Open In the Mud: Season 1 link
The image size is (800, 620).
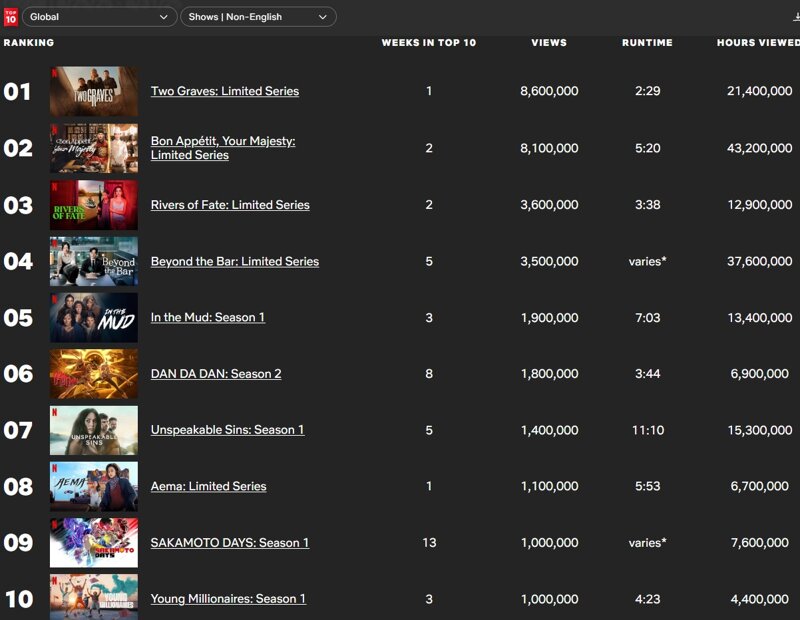[x=208, y=317]
